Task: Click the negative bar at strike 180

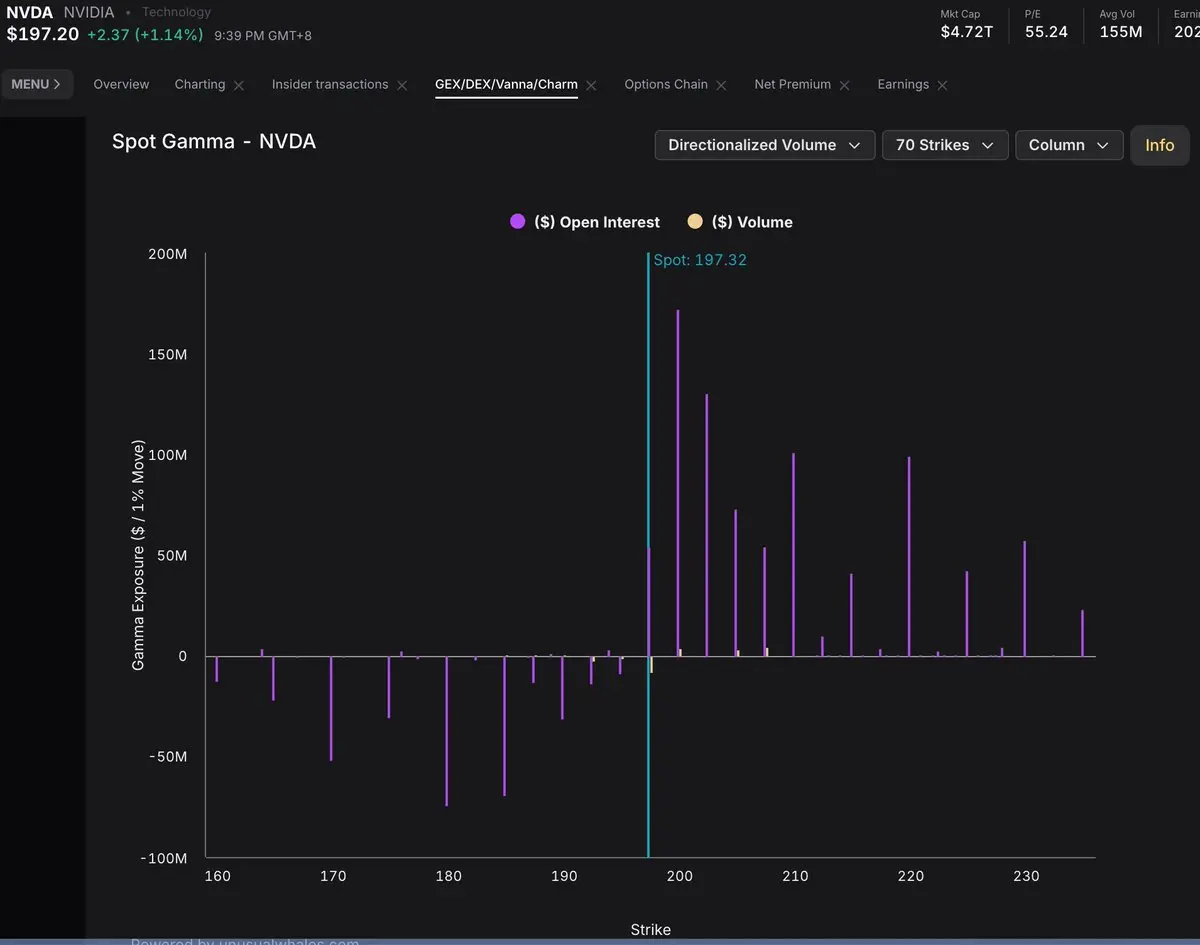Action: click(x=447, y=731)
